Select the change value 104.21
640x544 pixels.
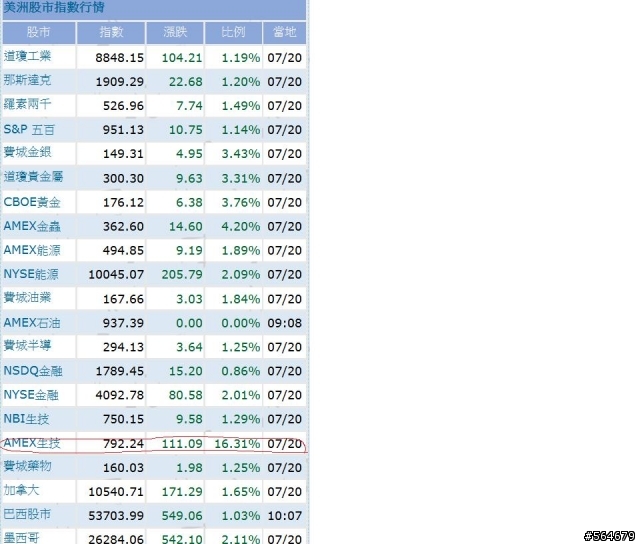point(182,58)
